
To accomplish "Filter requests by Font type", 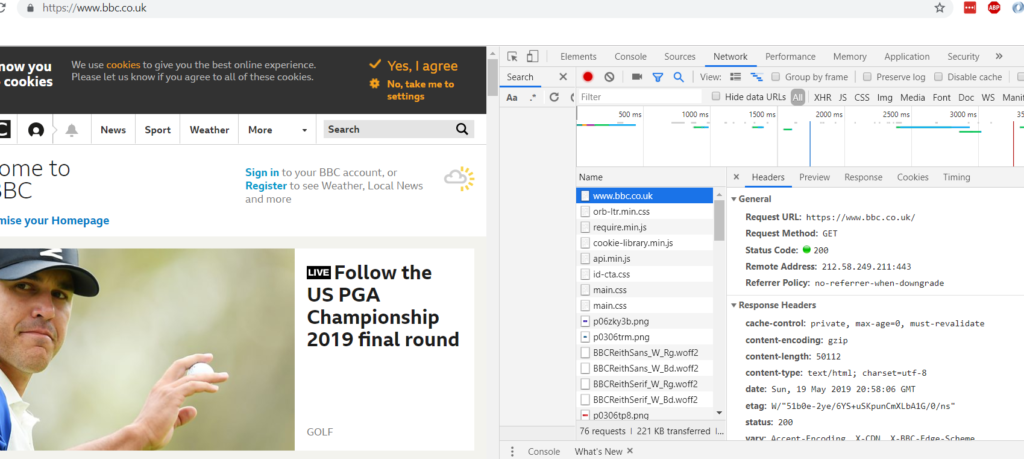I will click(942, 97).
